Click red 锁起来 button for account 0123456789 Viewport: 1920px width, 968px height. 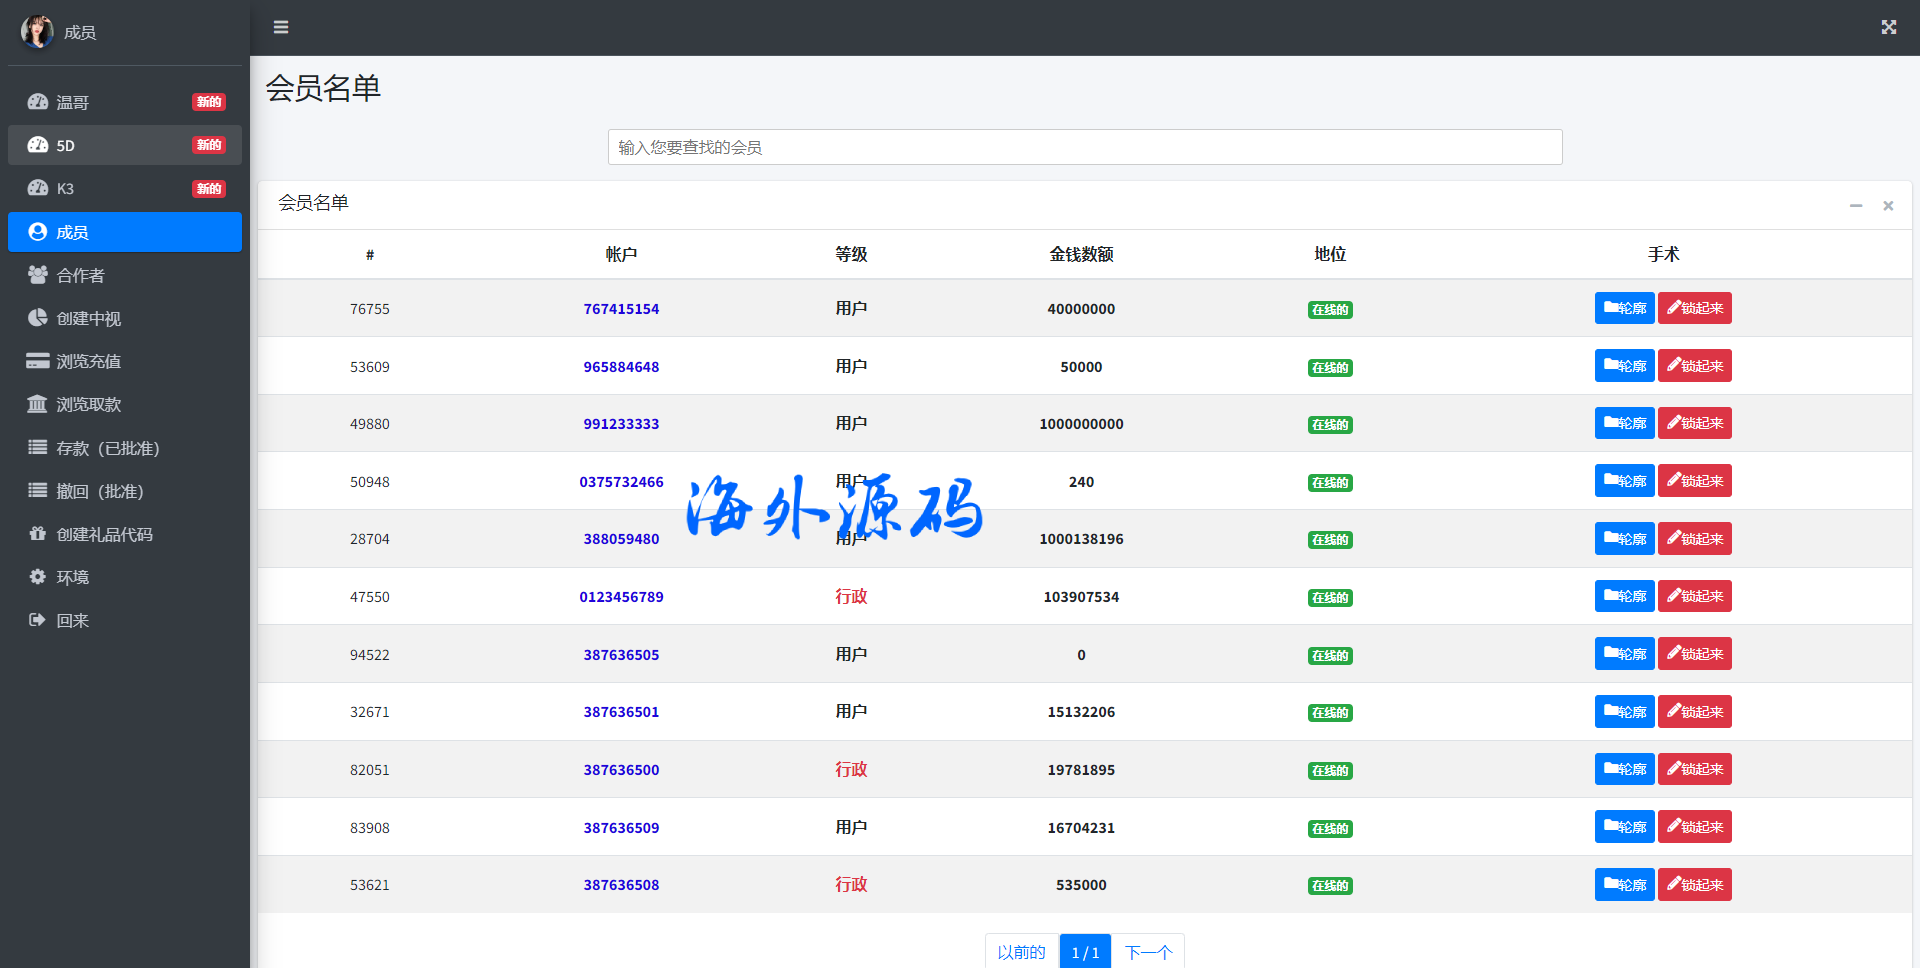(x=1694, y=596)
